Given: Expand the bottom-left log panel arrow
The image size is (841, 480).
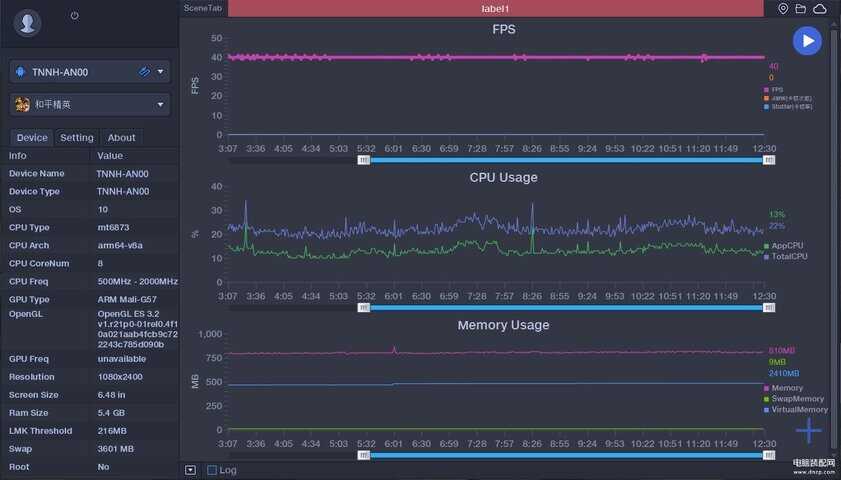Looking at the screenshot, I should pos(190,470).
